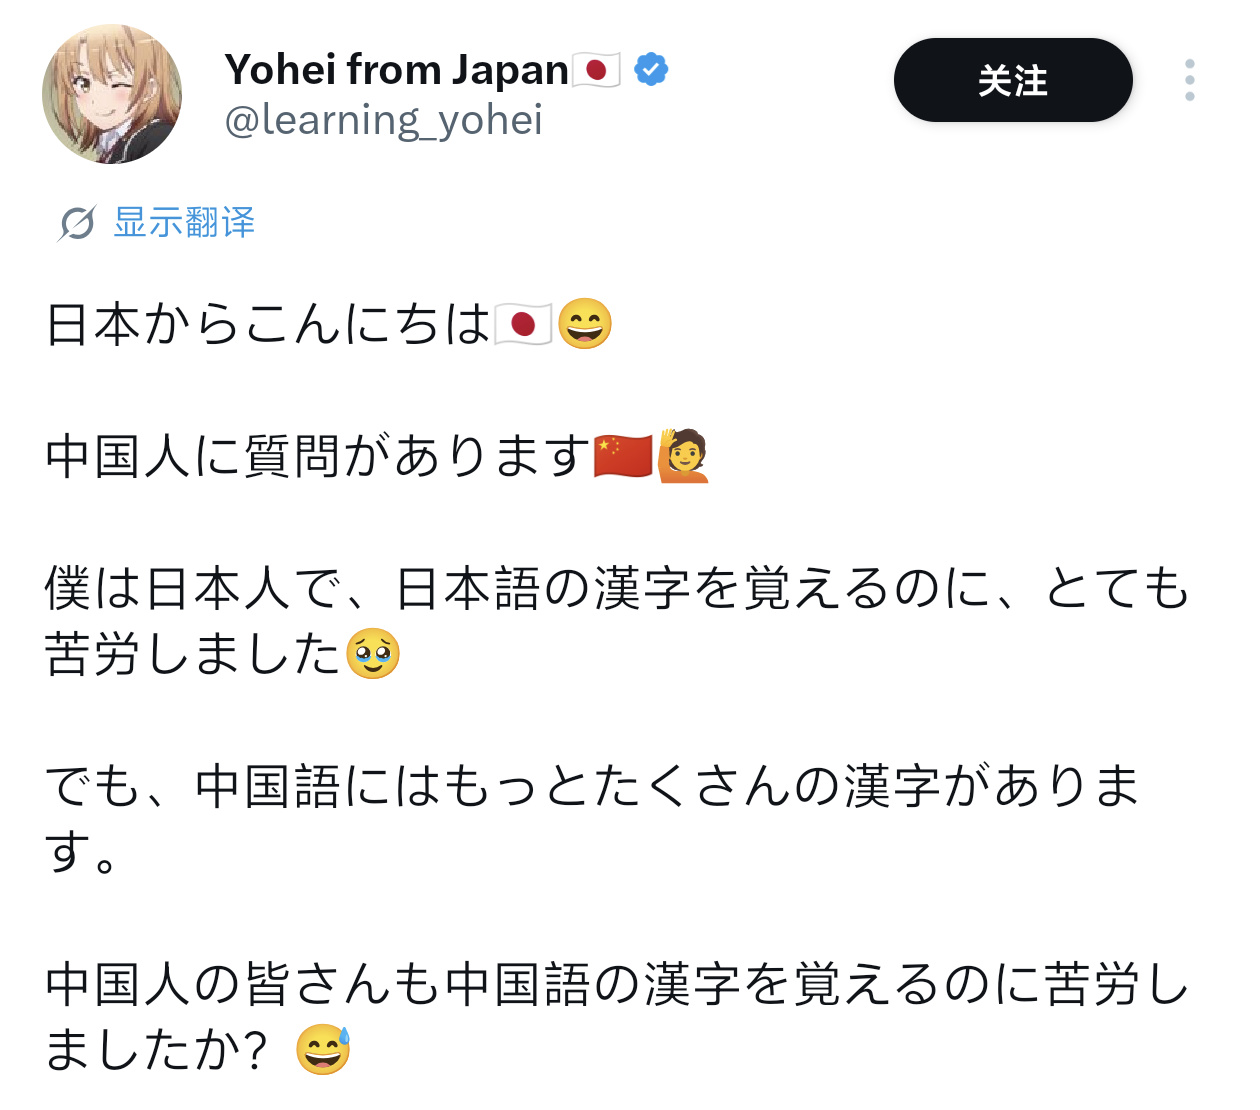Click the China flag emoji
The height and width of the screenshot is (1110, 1260).
(x=622, y=456)
